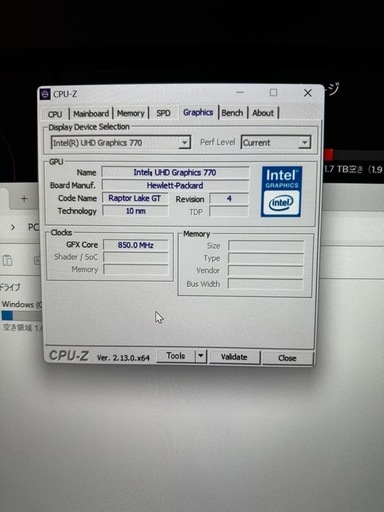Click the Hewlett-Packard Board Manuf. field
This screenshot has height=512, width=384.
tap(175, 185)
